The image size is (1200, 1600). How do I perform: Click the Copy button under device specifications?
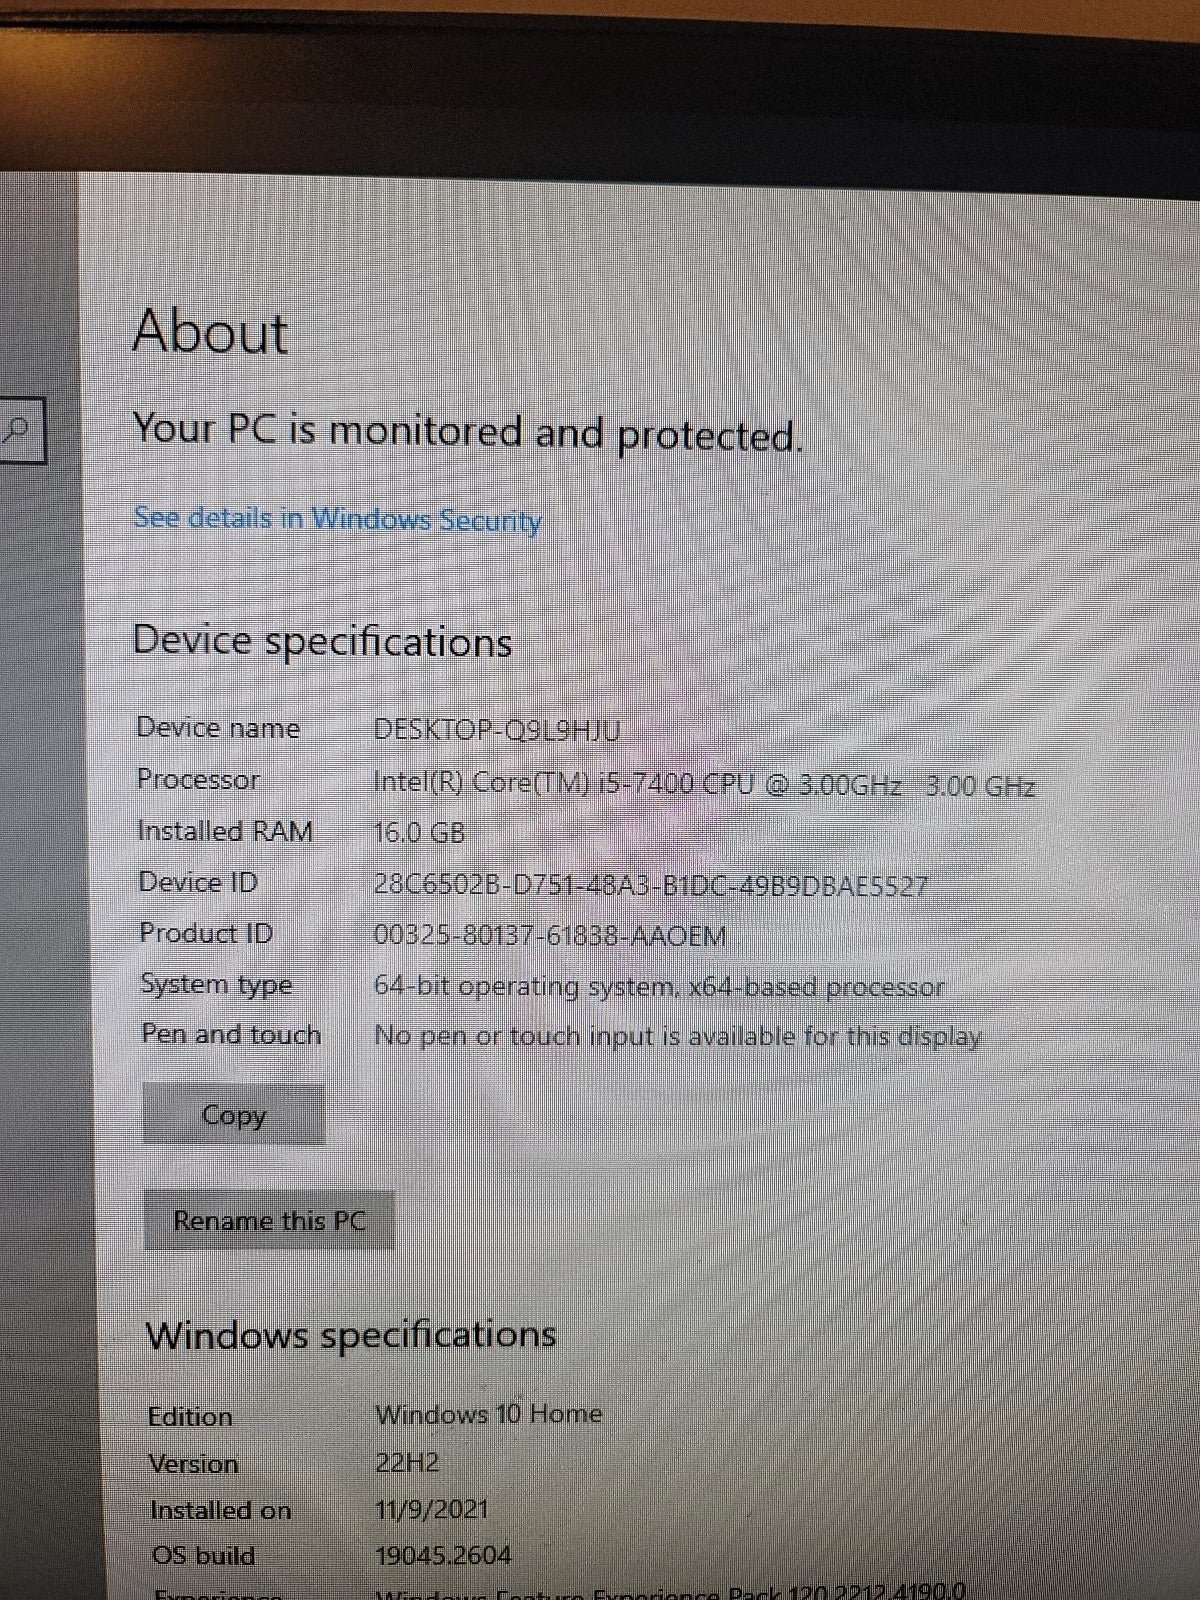(234, 1114)
